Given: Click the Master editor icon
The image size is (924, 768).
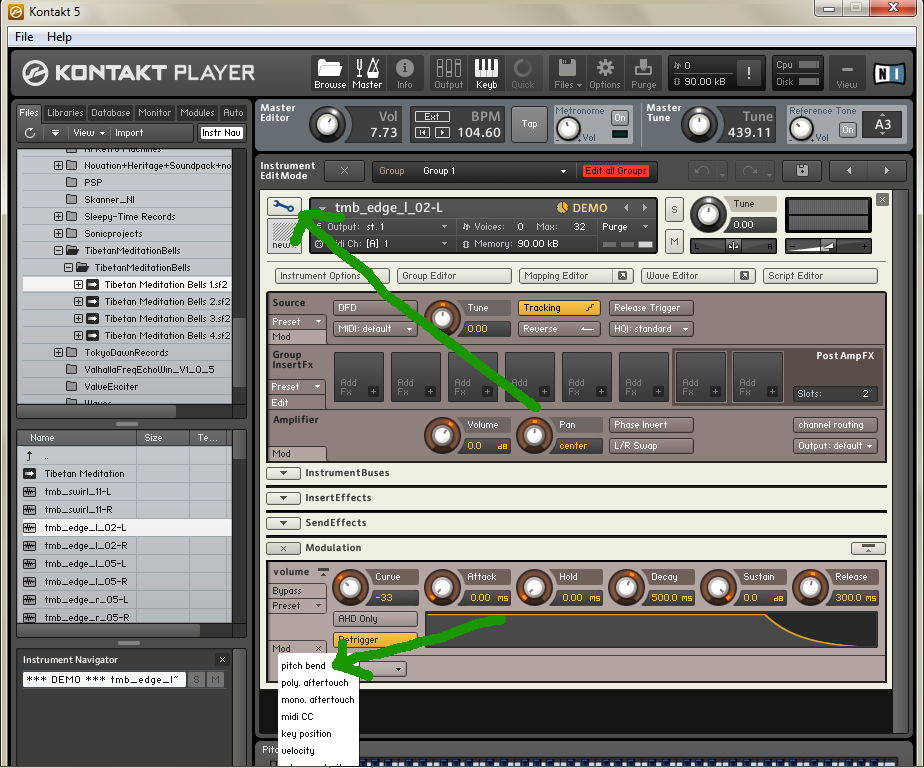Looking at the screenshot, I should pyautogui.click(x=367, y=73).
